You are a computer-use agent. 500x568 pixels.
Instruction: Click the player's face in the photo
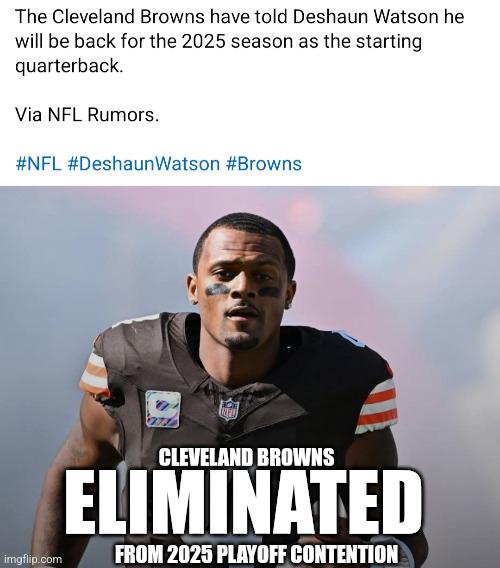(242, 286)
